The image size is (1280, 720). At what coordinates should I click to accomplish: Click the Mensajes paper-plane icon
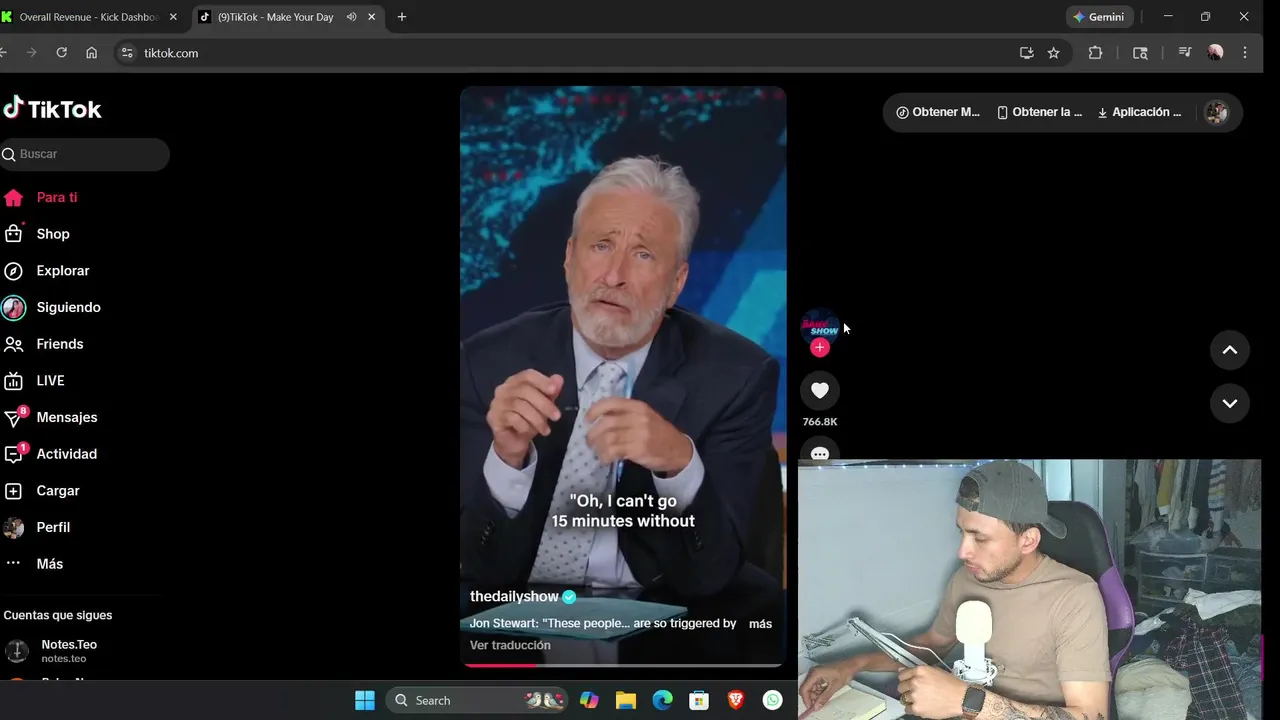tap(13, 418)
